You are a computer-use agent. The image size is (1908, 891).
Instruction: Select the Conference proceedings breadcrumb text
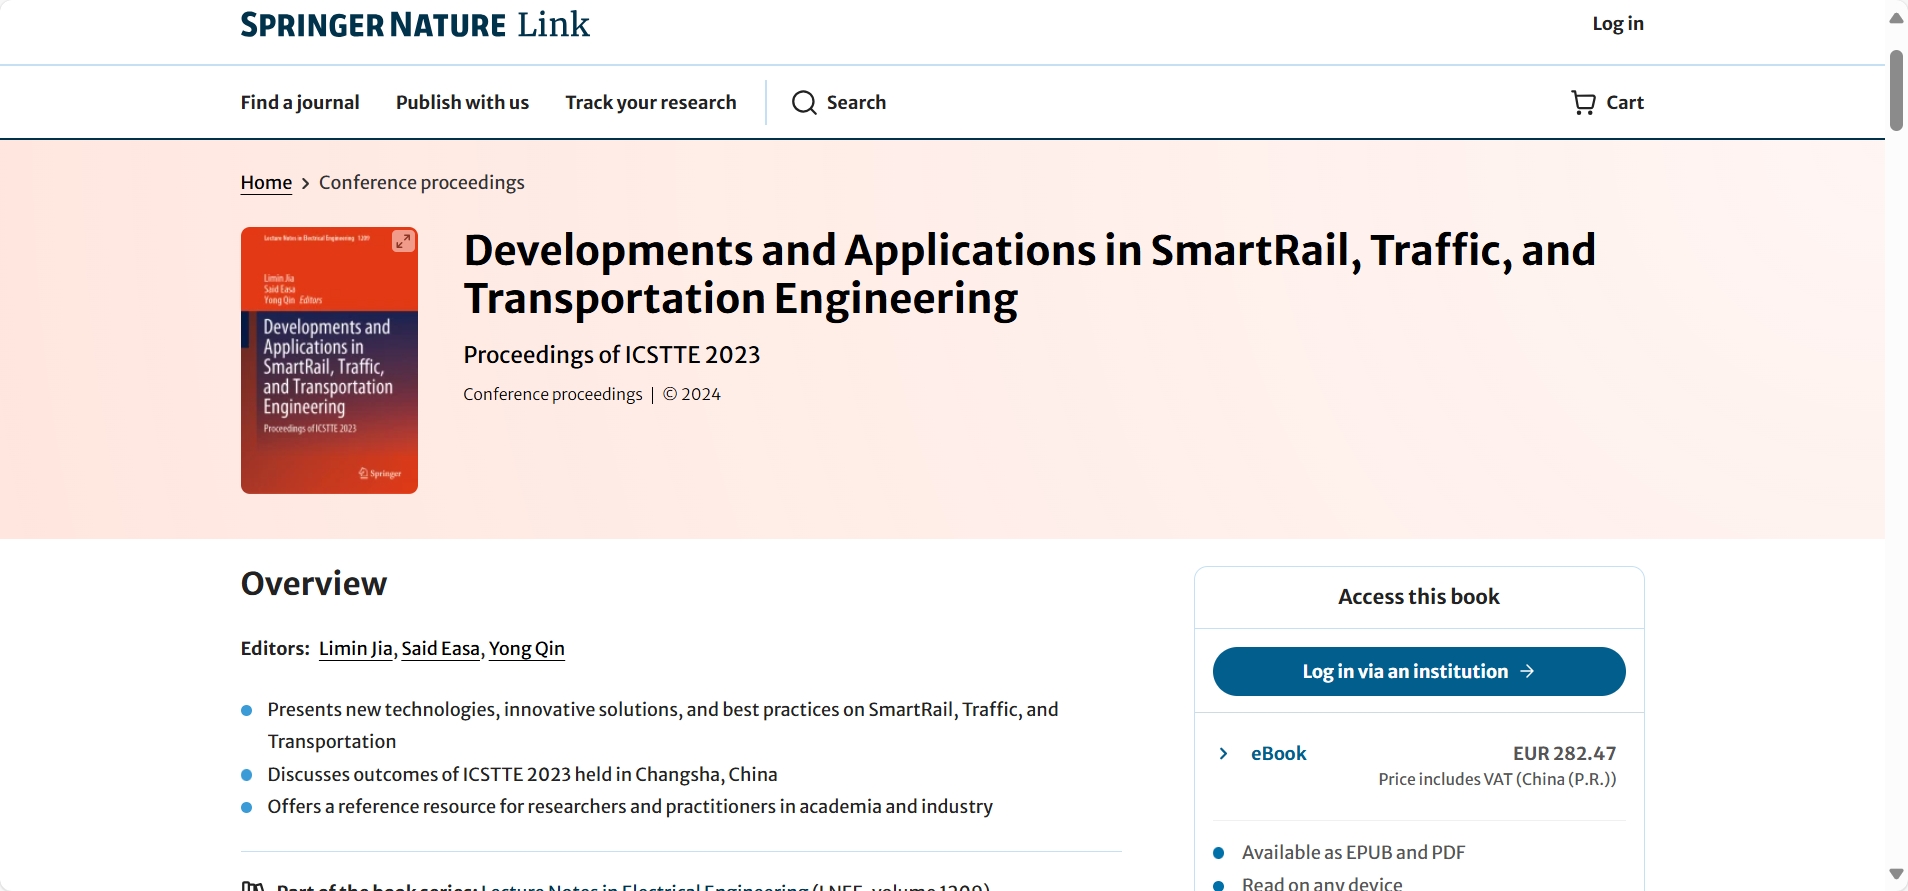pos(422,182)
